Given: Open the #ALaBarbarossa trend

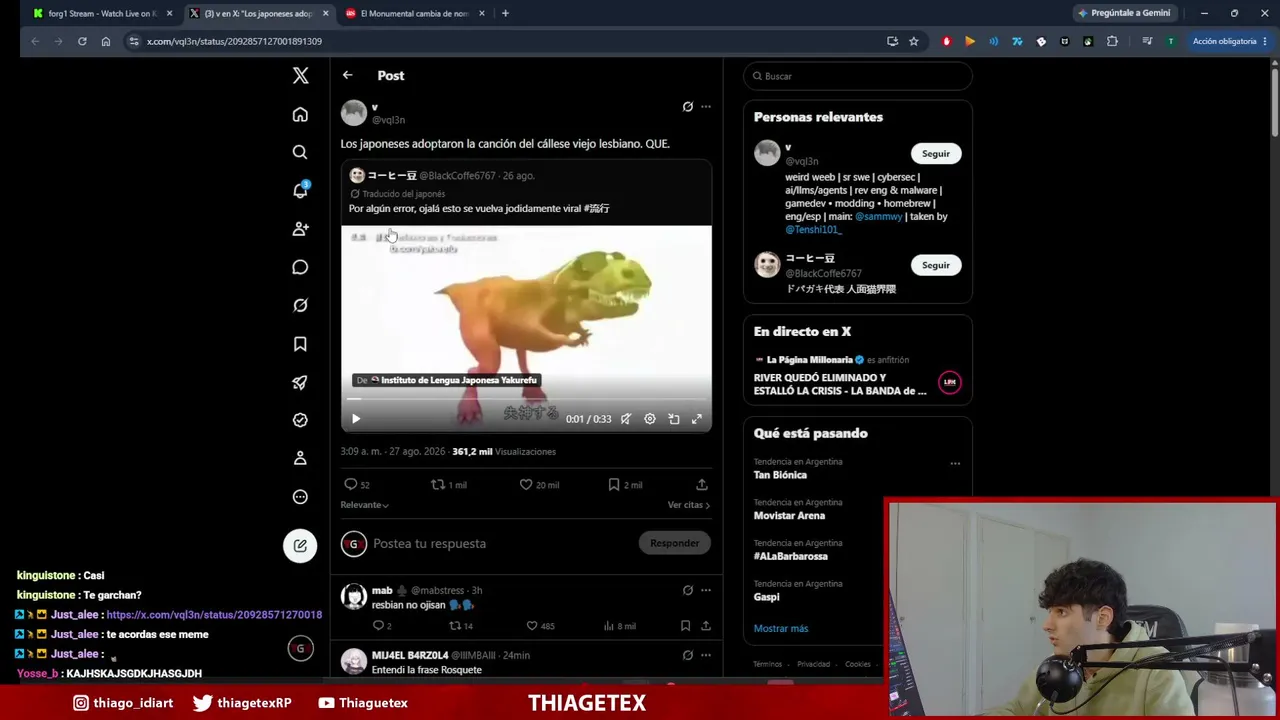Looking at the screenshot, I should (790, 556).
